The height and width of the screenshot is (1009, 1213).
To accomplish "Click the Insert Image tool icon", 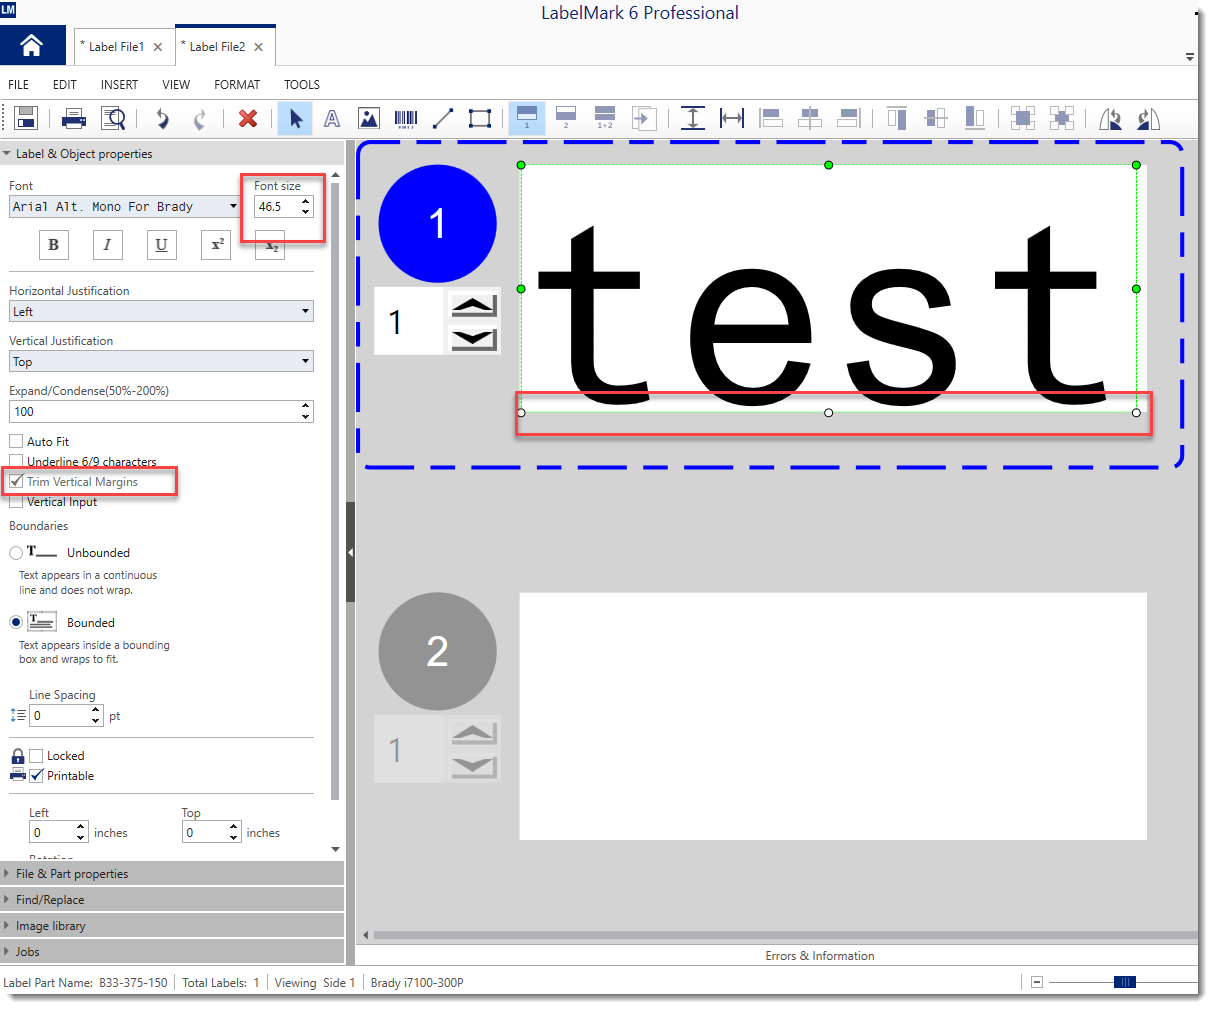I will (x=369, y=119).
